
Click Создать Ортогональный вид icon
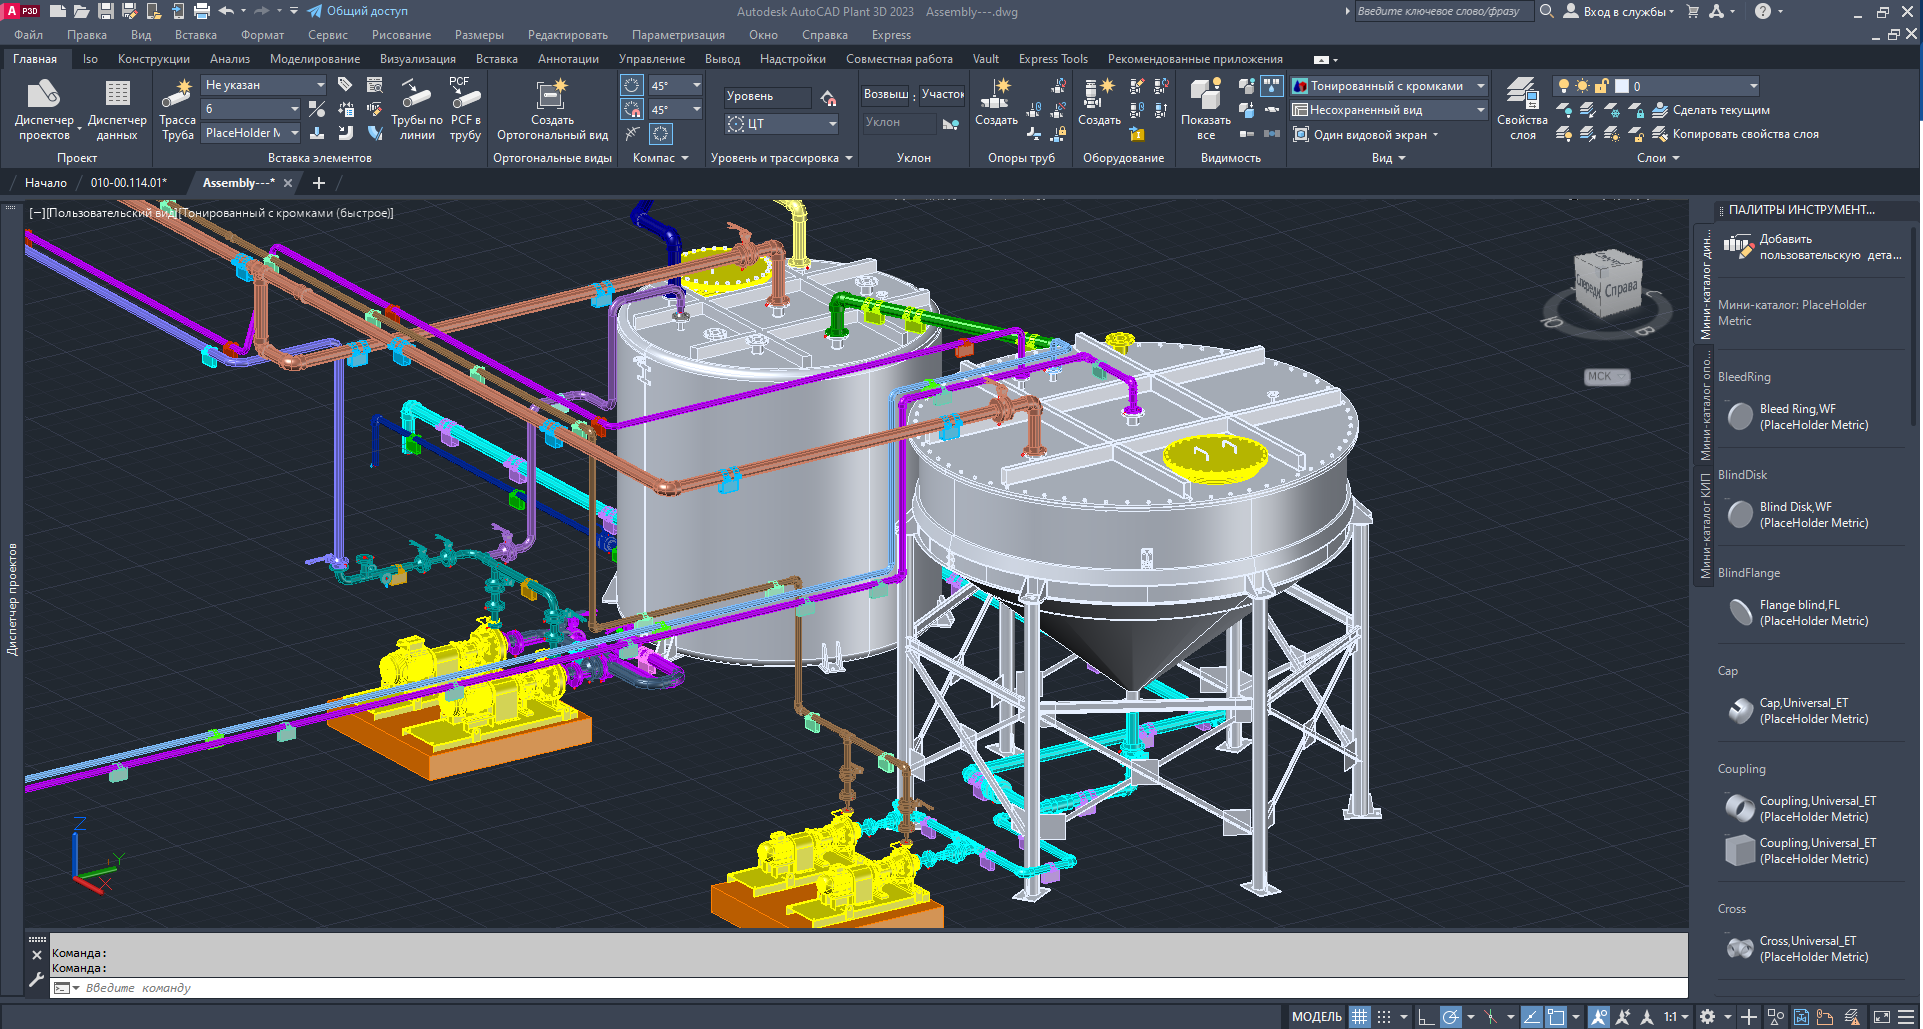pos(552,95)
